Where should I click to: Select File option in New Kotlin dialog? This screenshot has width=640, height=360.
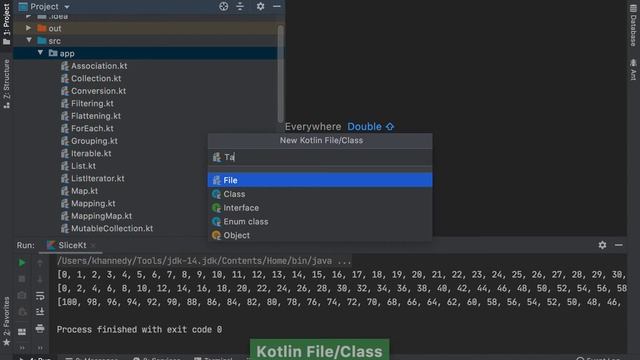pos(320,180)
